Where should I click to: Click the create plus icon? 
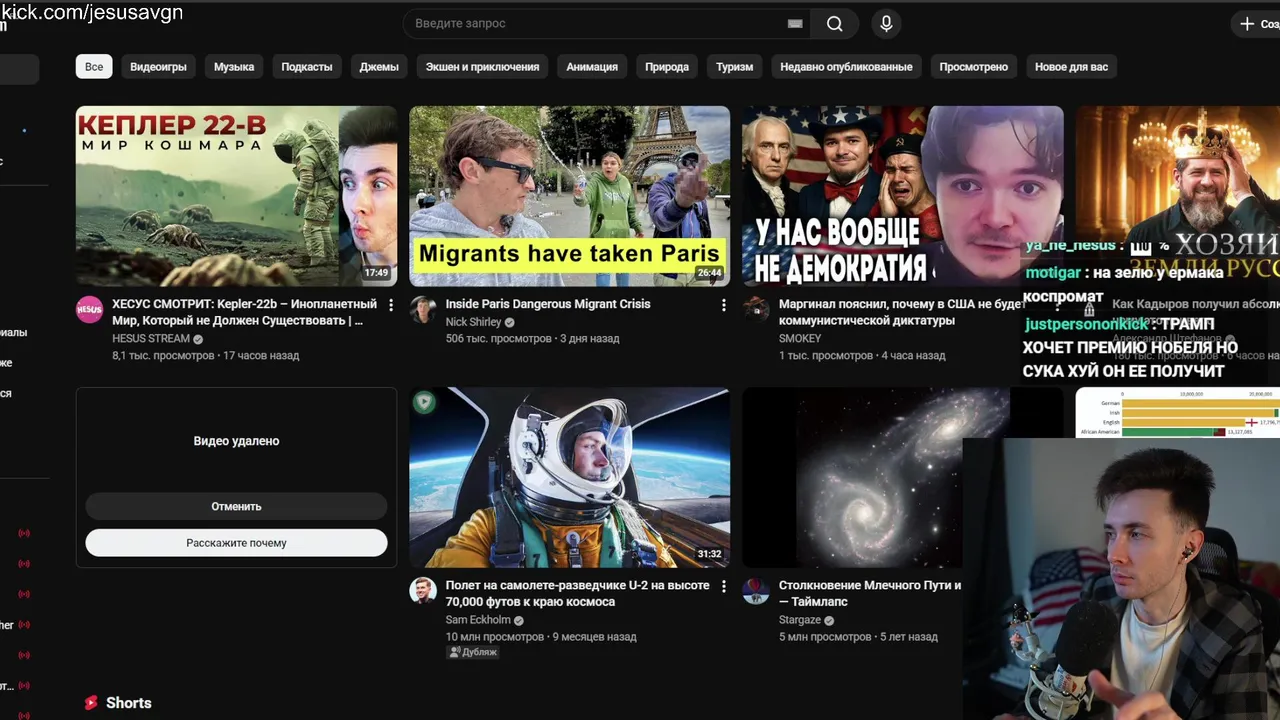[x=1247, y=24]
